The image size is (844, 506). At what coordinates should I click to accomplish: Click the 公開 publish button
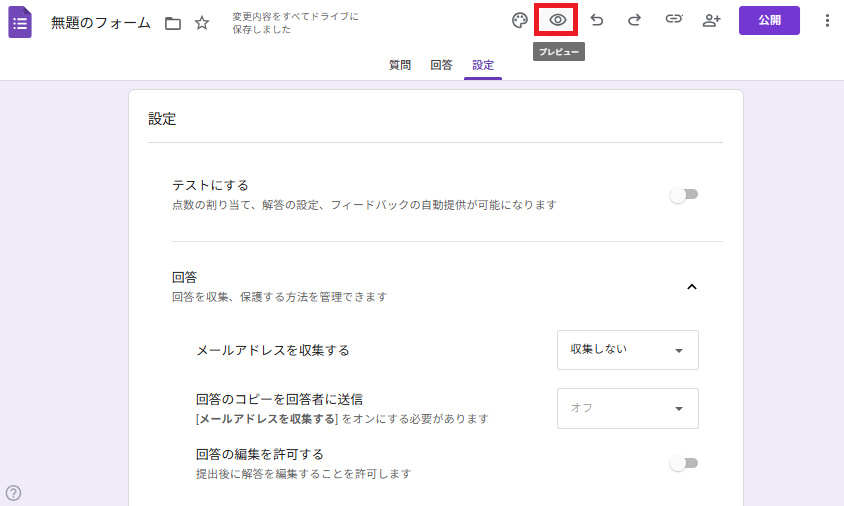[x=769, y=20]
